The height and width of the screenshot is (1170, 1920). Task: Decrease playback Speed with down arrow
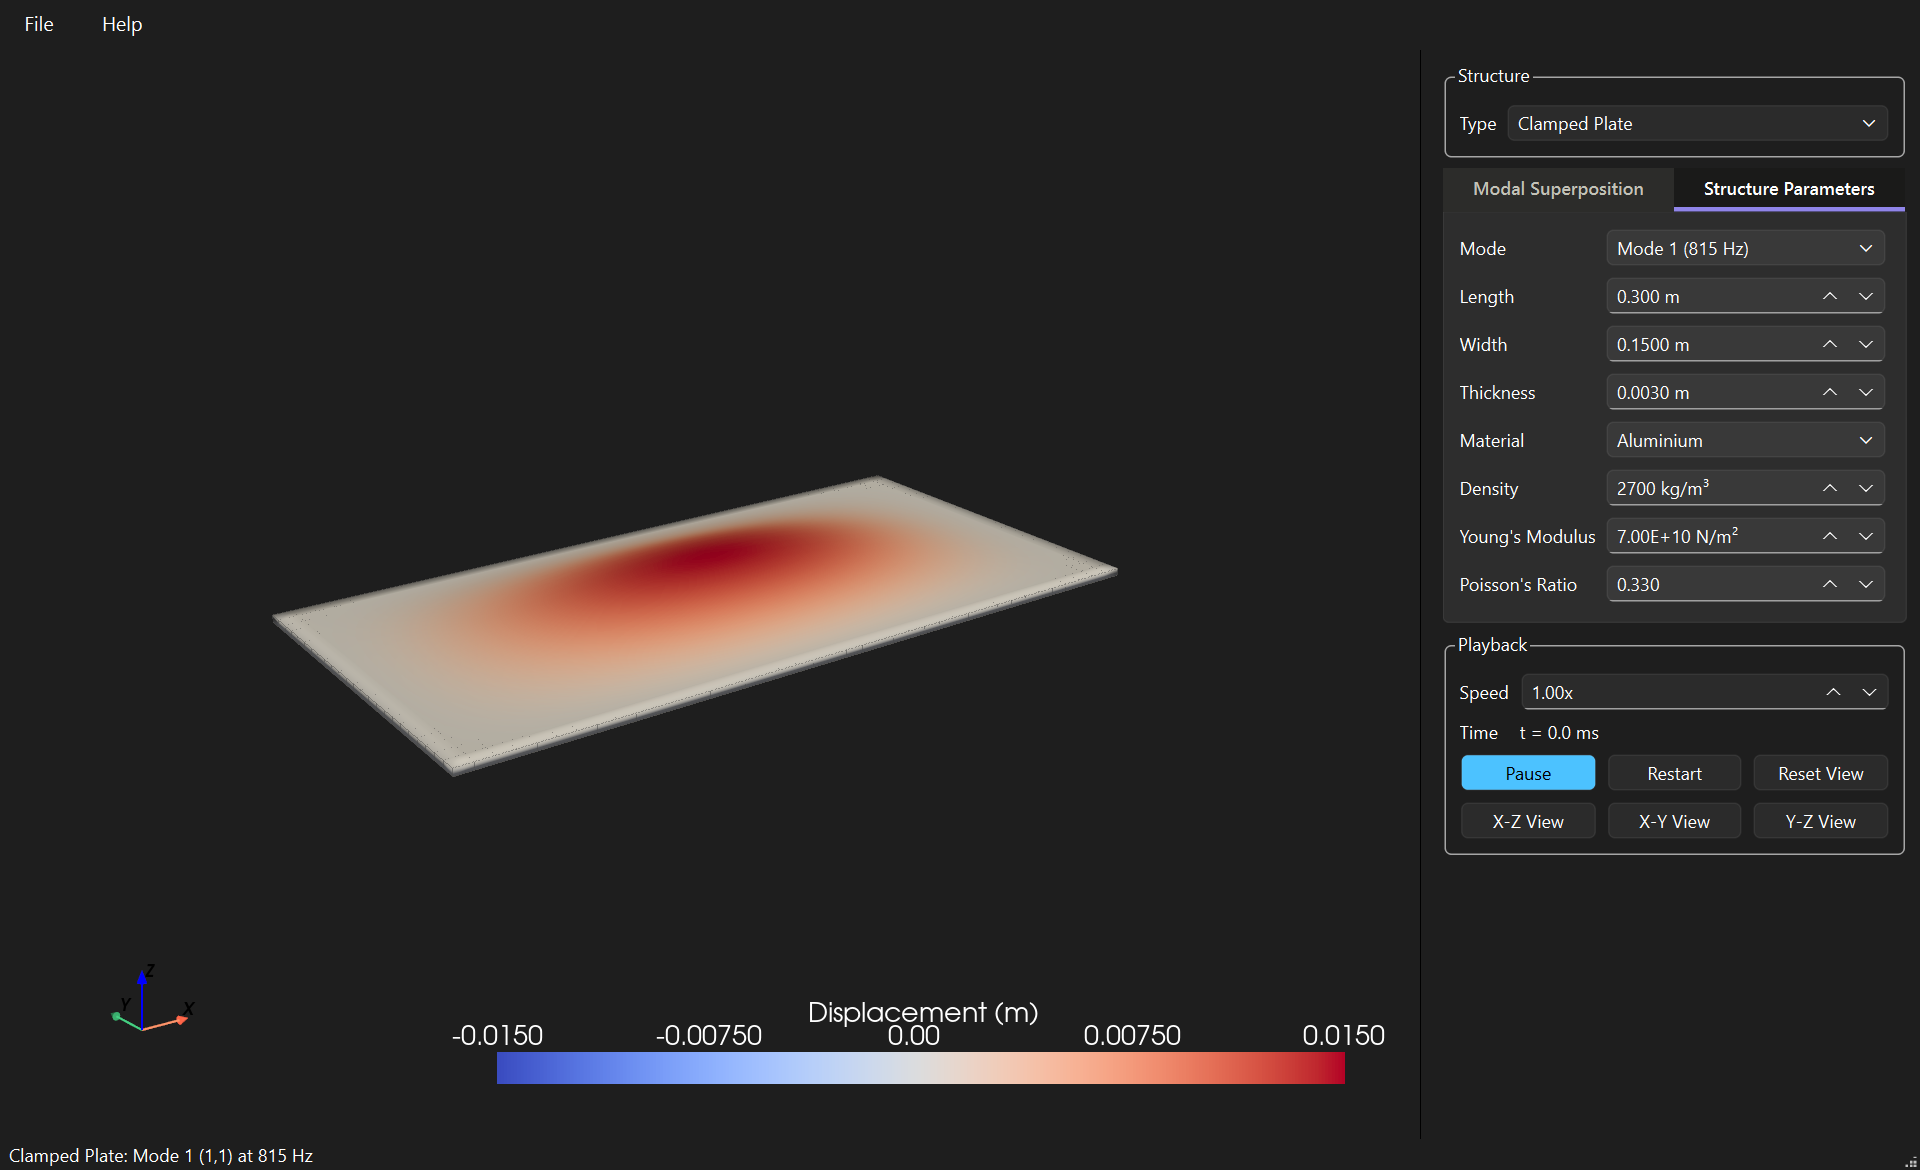pyautogui.click(x=1870, y=693)
